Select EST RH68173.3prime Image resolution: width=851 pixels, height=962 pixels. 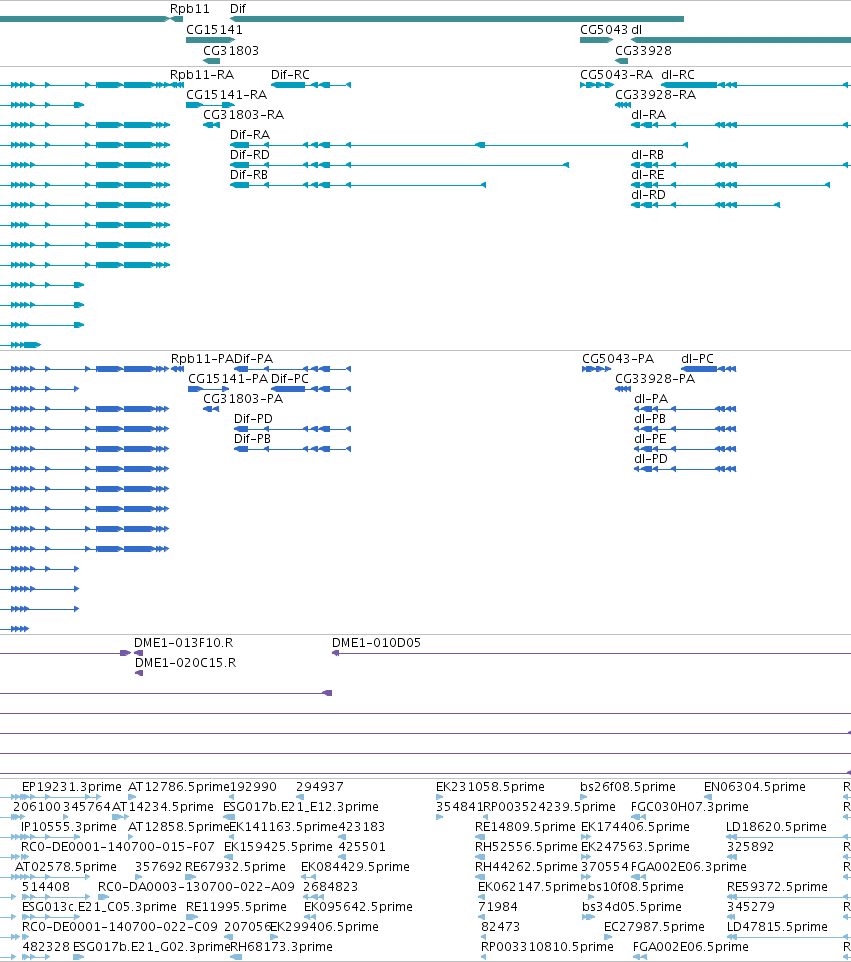click(x=281, y=947)
